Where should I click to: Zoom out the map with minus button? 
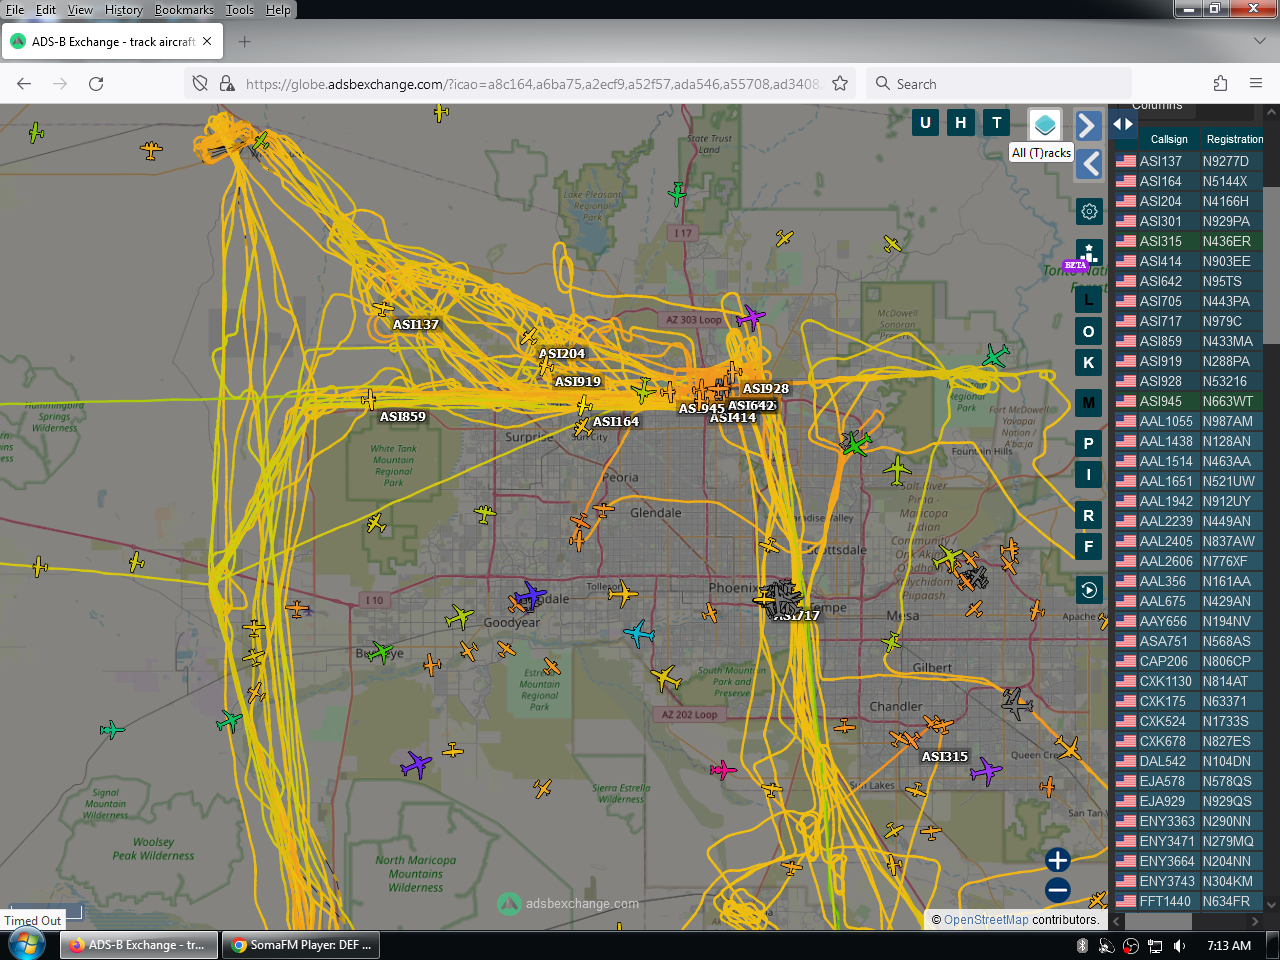click(x=1058, y=890)
